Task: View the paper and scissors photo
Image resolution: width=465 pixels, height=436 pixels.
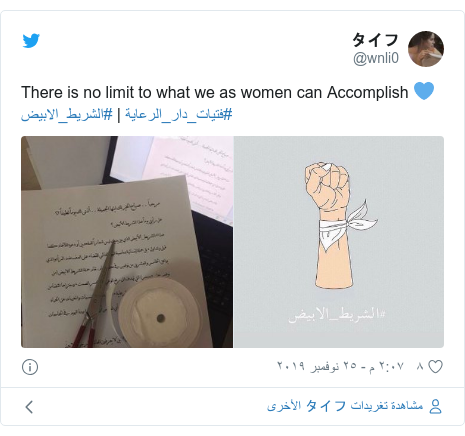Action: [127, 242]
